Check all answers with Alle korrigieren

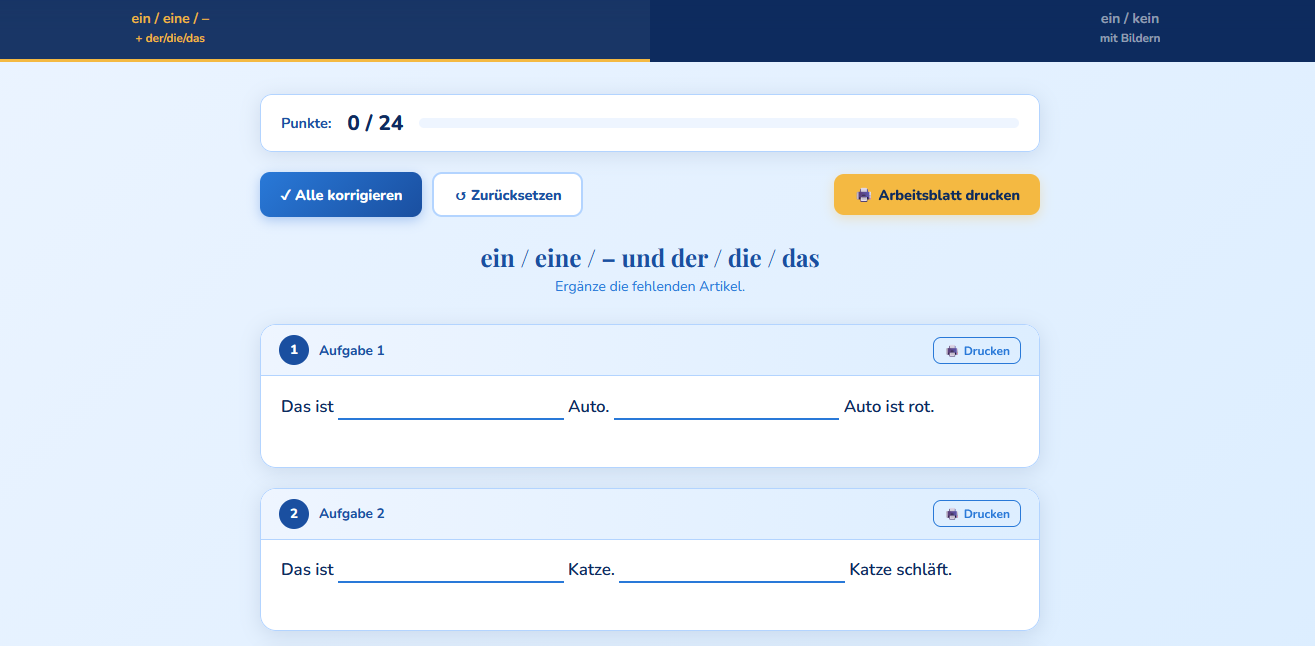[341, 195]
